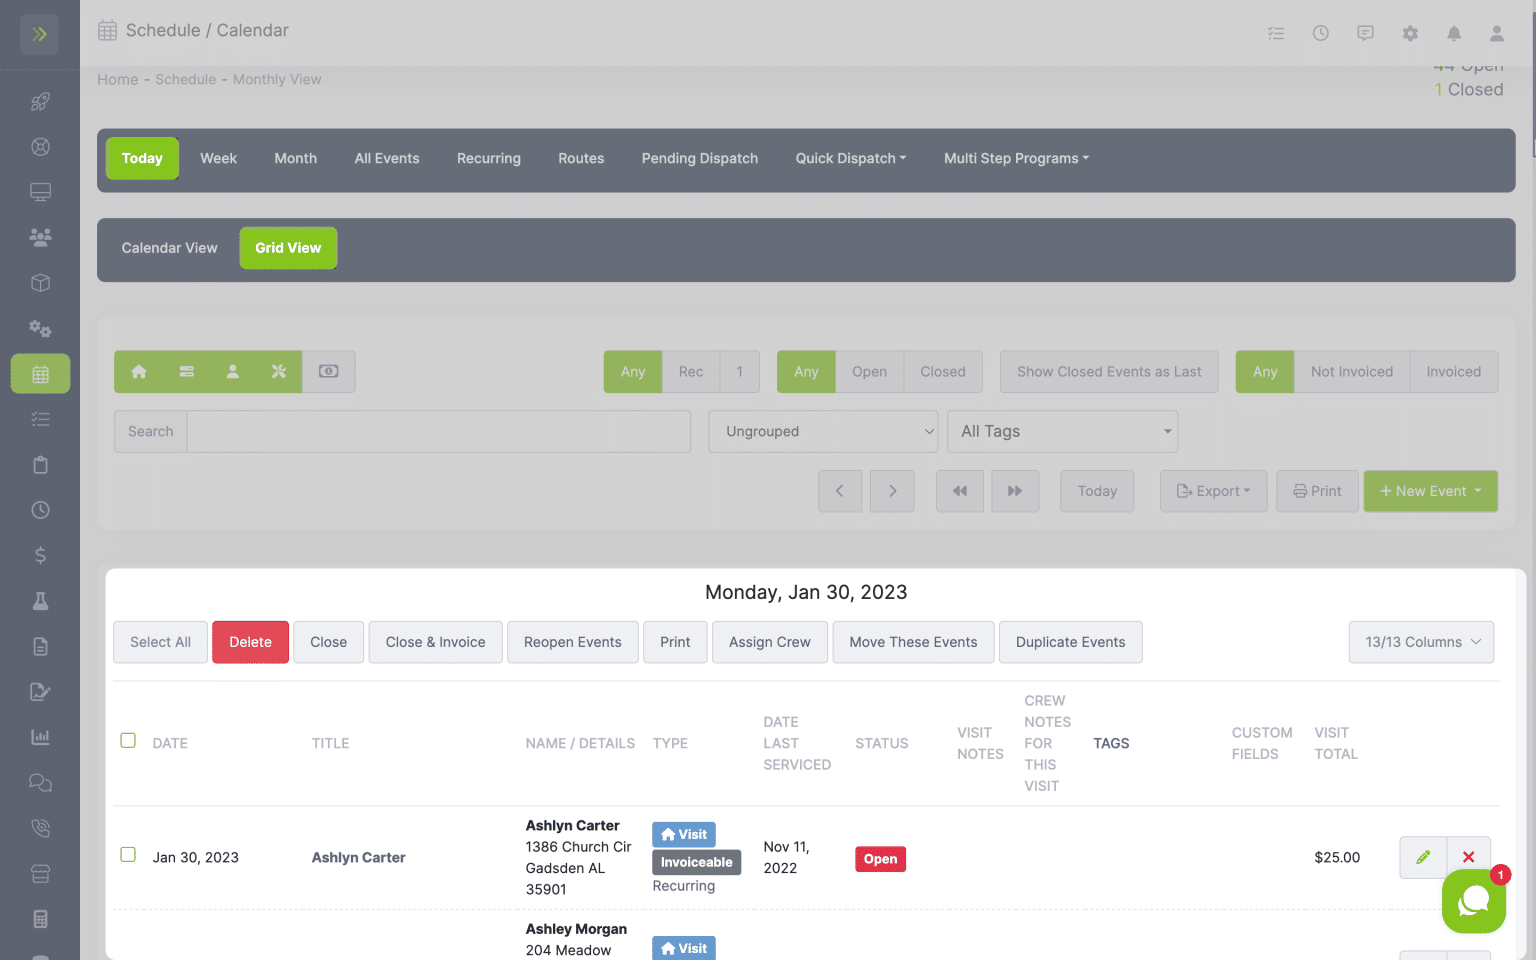
Task: Click the team members icon in the sidebar
Action: (x=40, y=237)
